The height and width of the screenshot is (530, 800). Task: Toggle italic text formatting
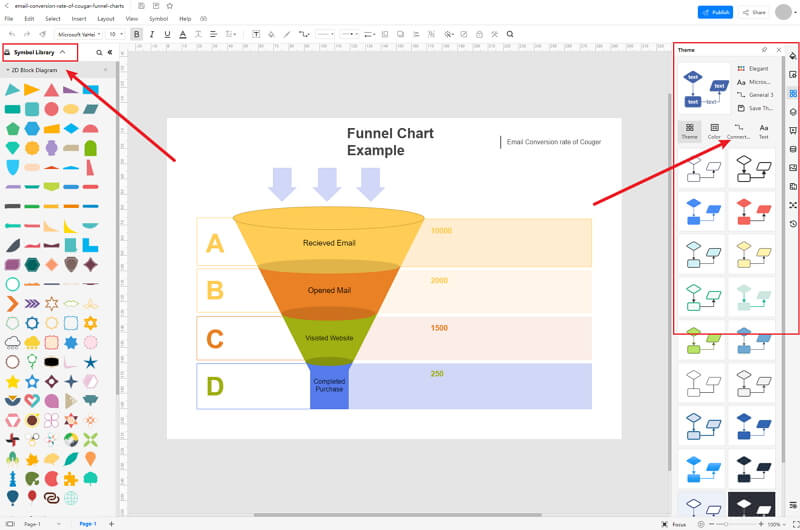click(151, 34)
